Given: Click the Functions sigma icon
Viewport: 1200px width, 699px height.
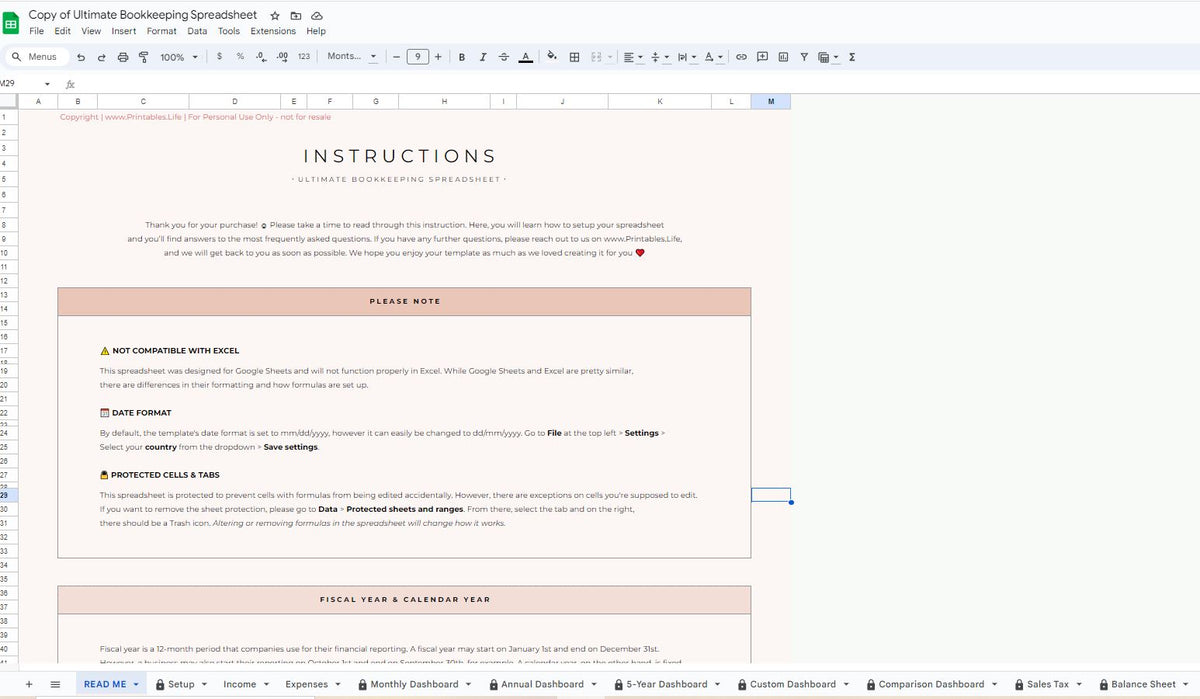Looking at the screenshot, I should pyautogui.click(x=851, y=57).
